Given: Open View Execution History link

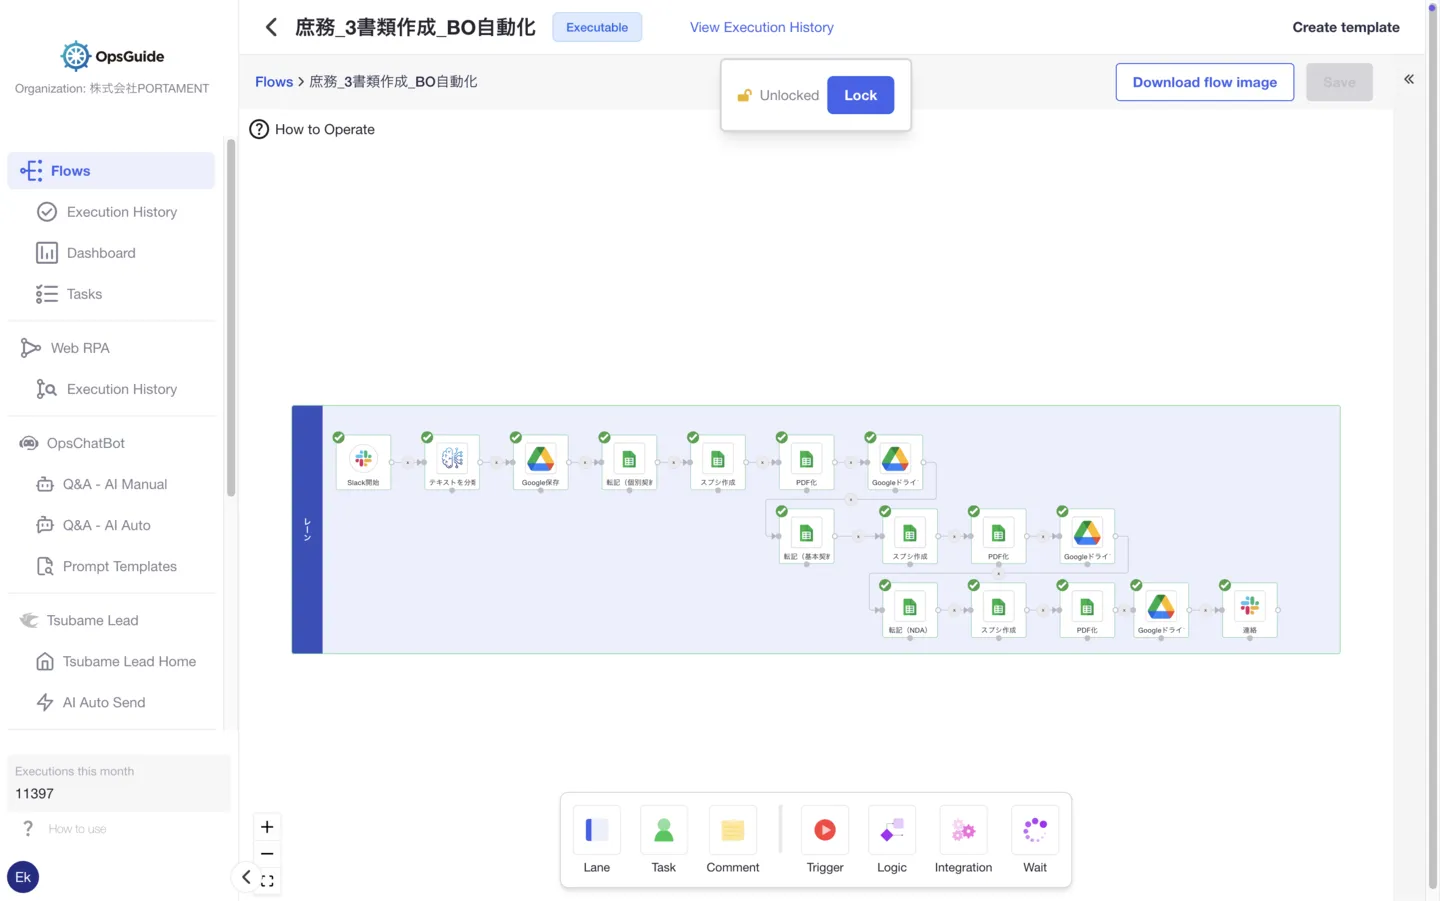Looking at the screenshot, I should tap(761, 27).
